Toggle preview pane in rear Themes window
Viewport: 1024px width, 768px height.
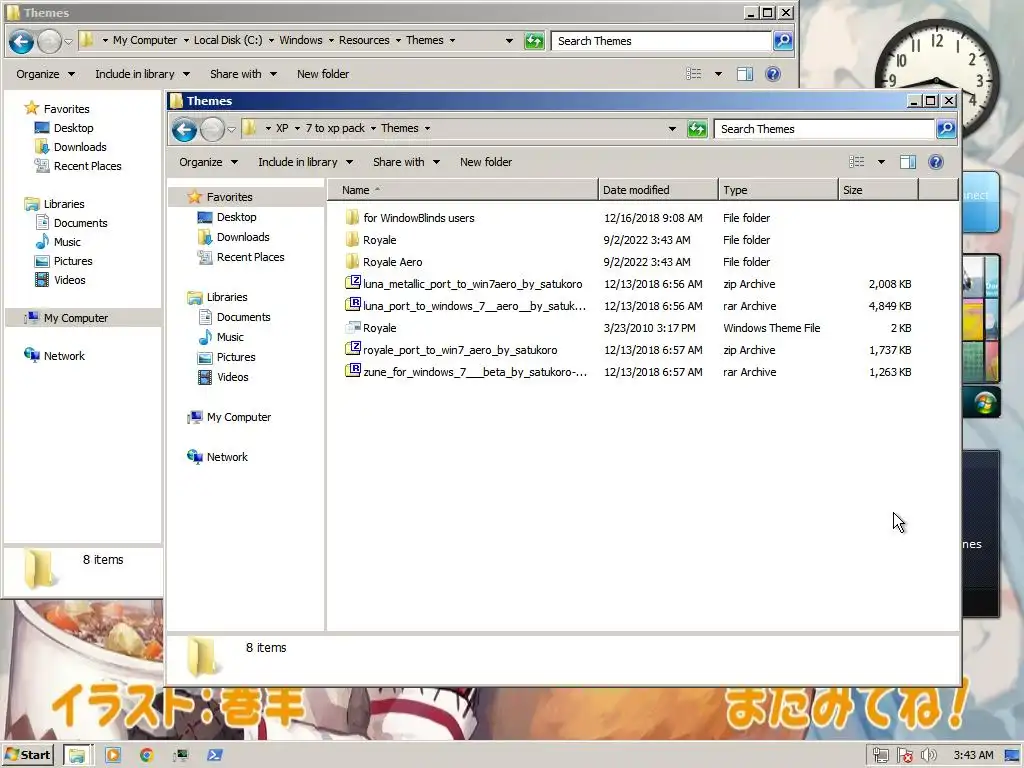[744, 74]
